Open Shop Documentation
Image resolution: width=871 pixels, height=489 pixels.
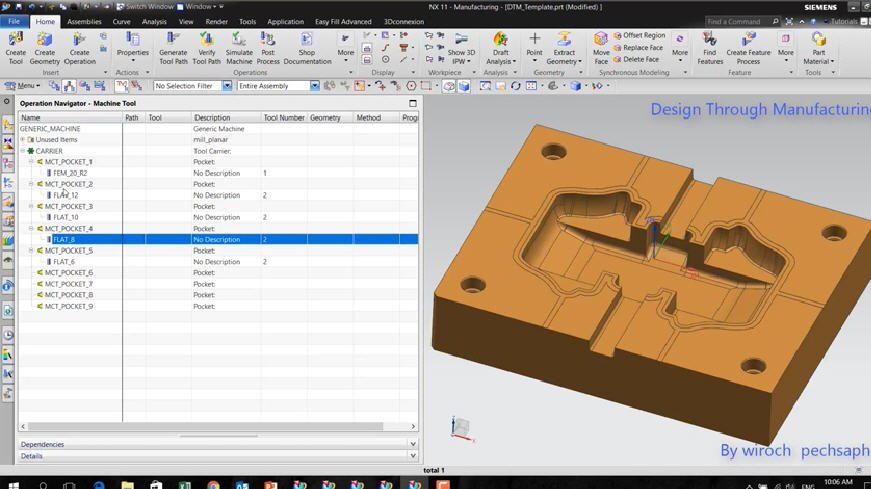coord(307,48)
